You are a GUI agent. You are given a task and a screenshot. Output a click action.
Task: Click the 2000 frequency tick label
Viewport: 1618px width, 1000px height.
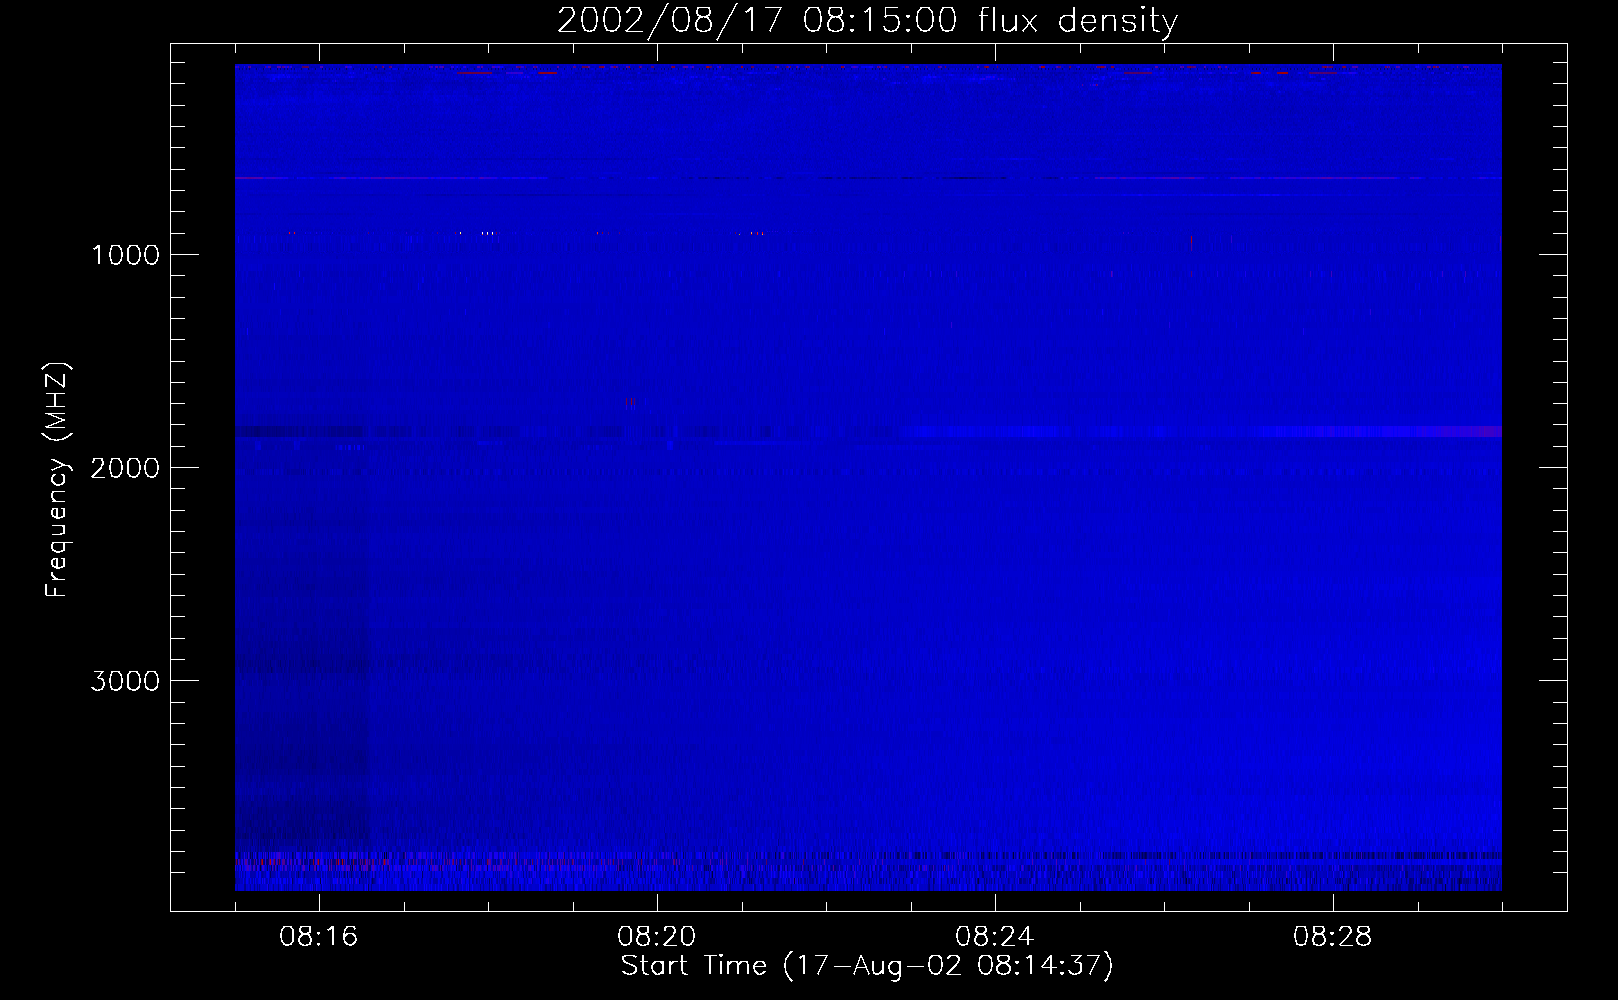click(x=125, y=468)
